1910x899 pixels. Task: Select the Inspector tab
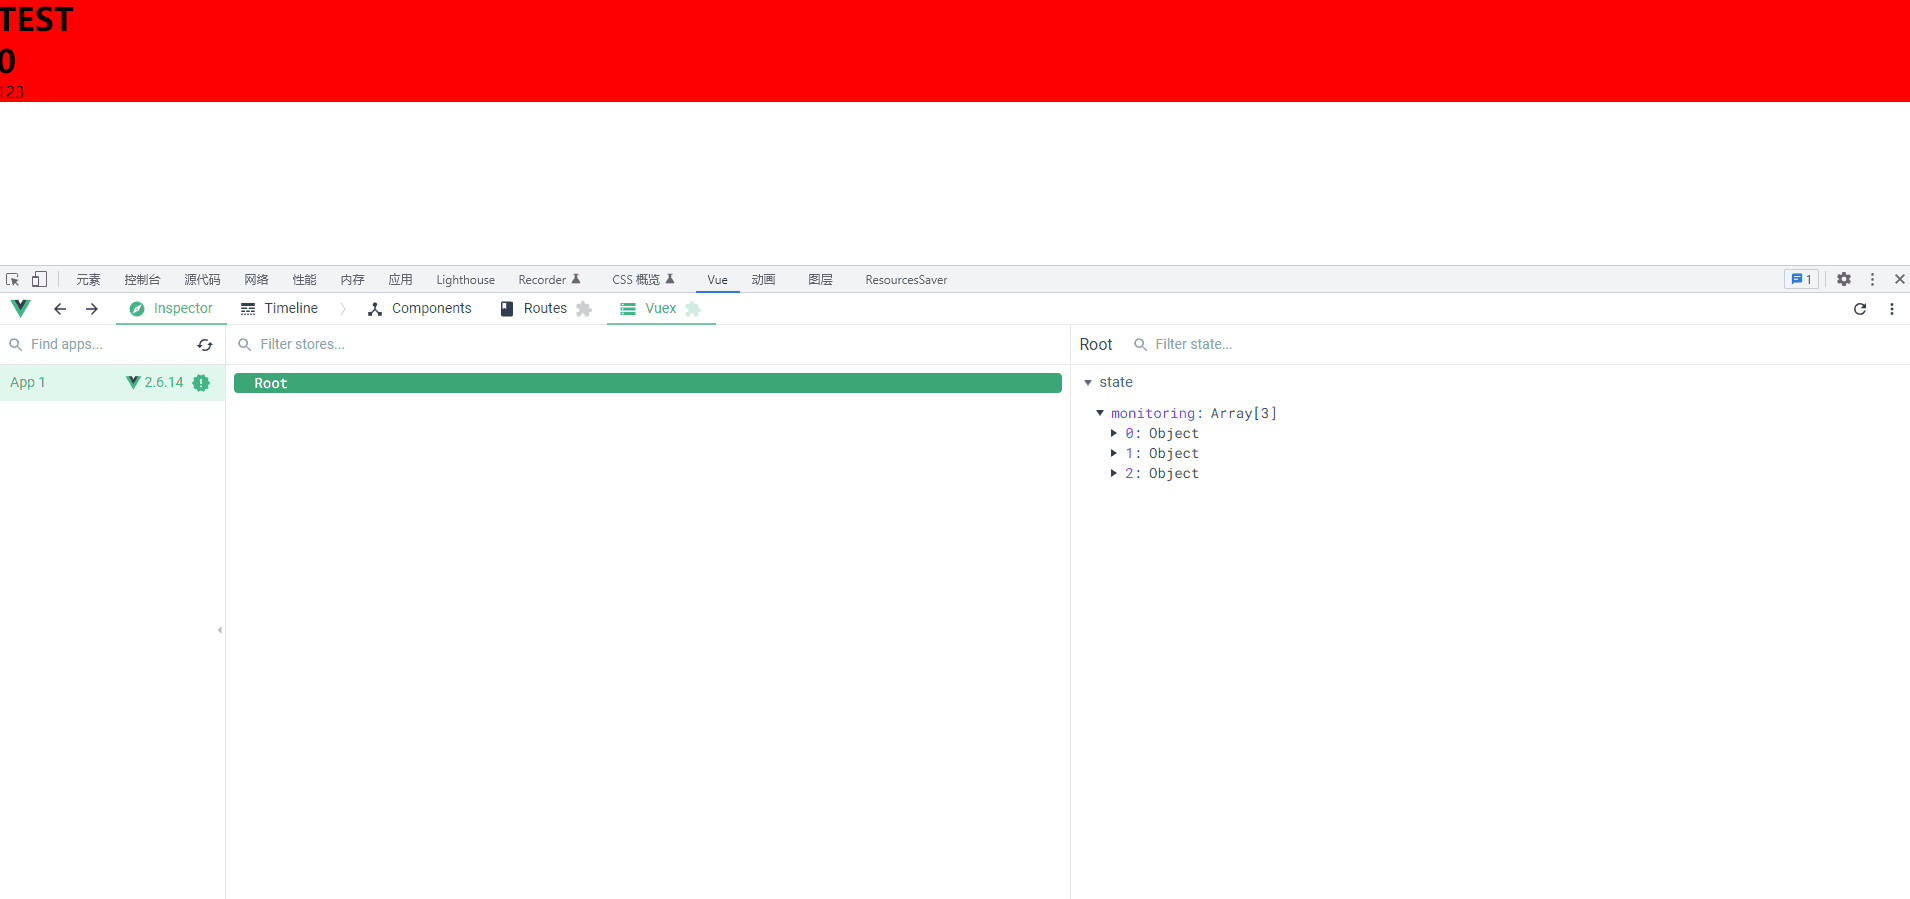point(171,309)
